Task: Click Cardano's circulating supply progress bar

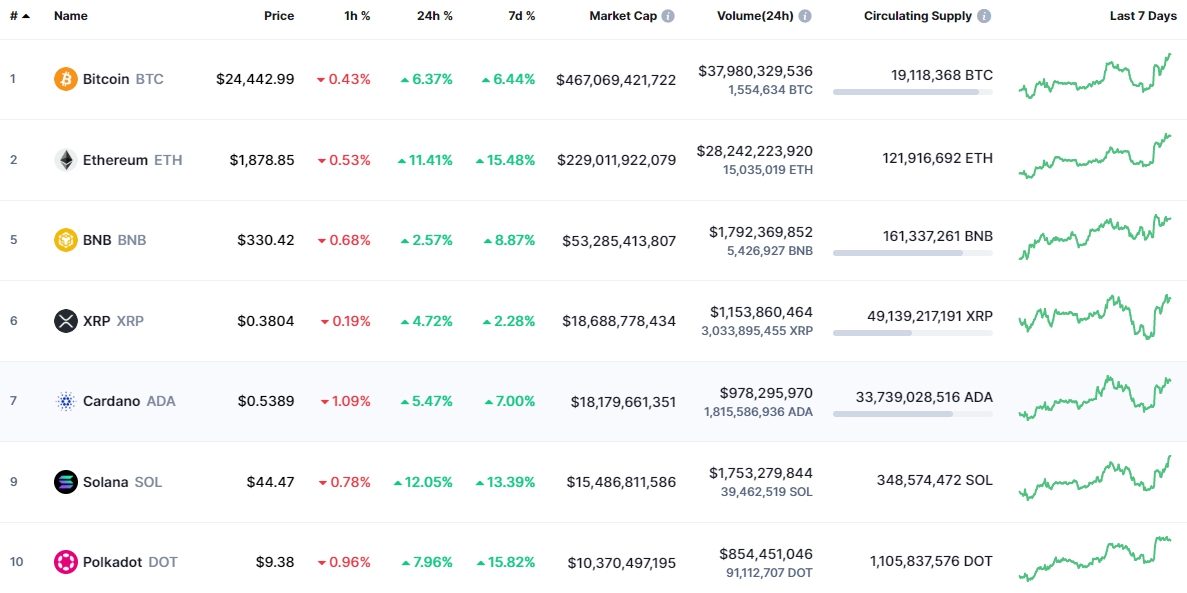Action: point(913,414)
